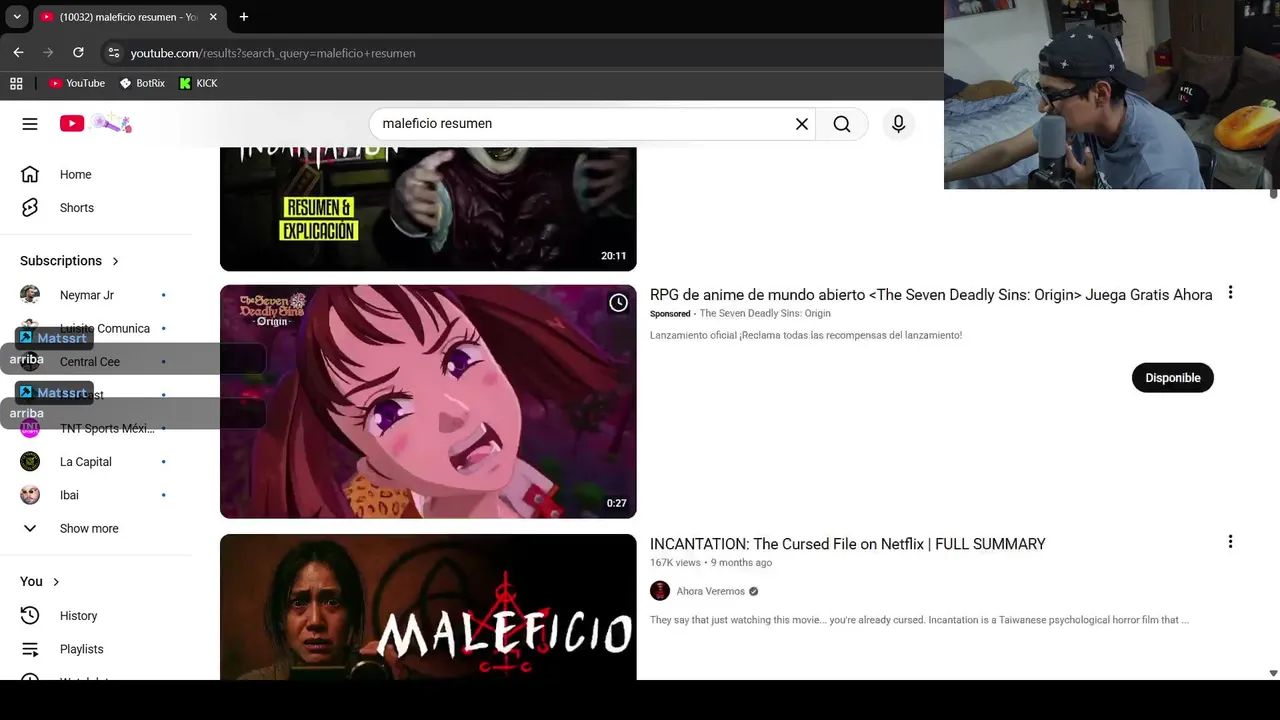Click the Disponible button

point(1172,378)
